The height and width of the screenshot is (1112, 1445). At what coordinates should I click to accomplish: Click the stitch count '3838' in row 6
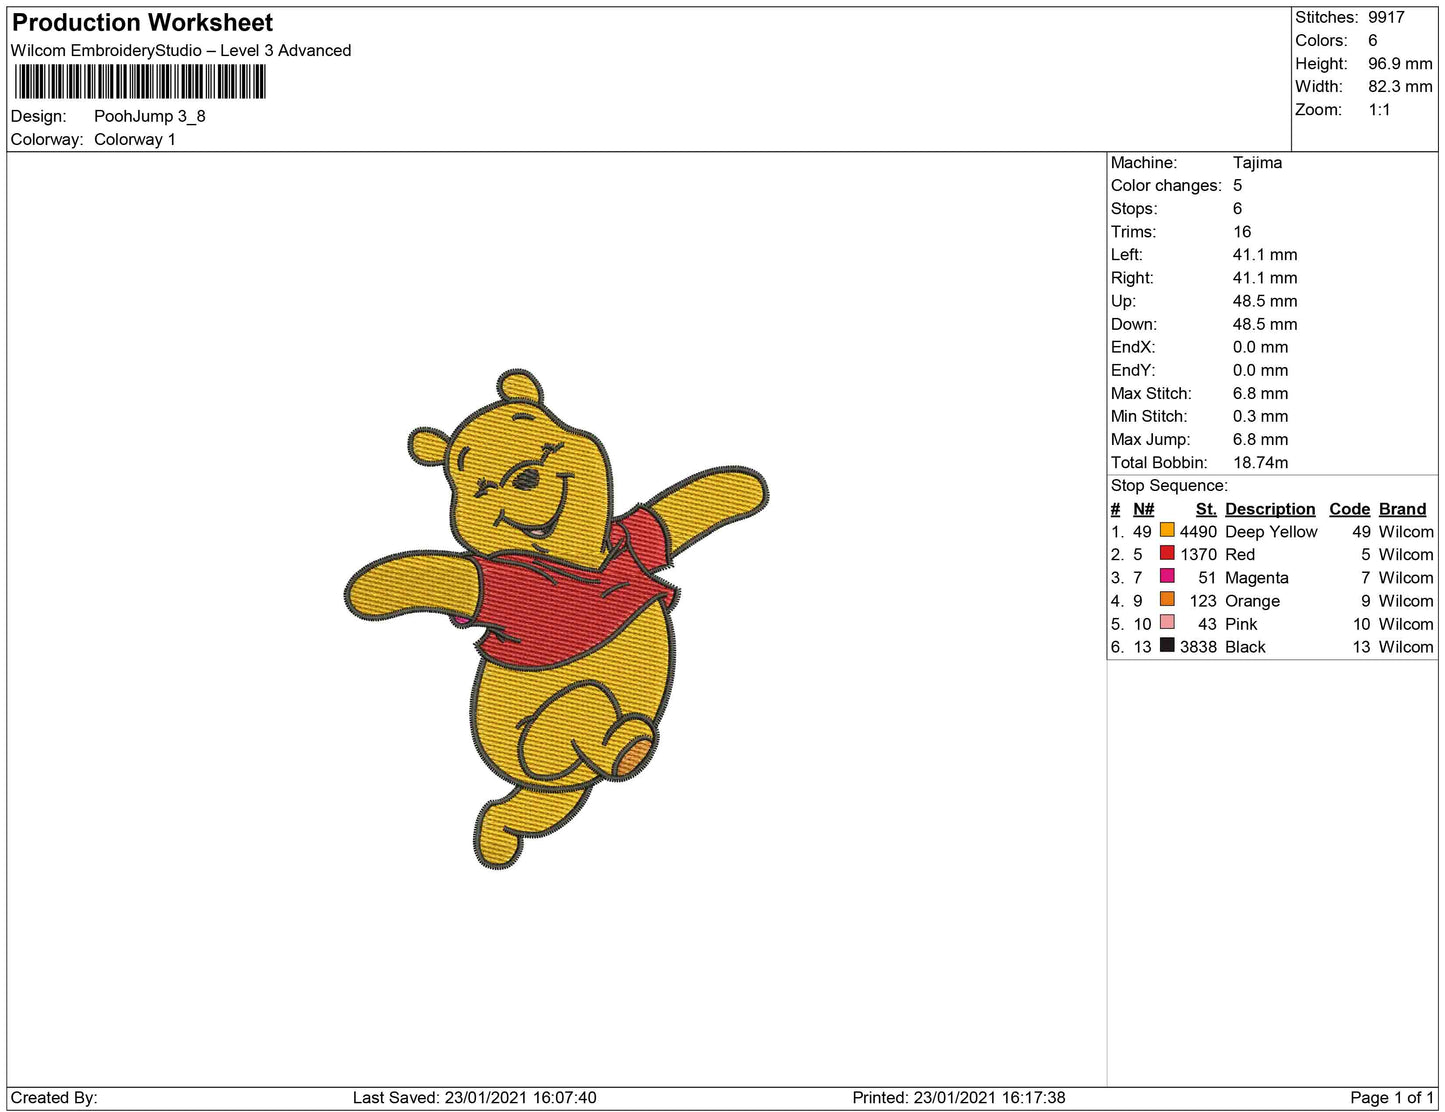pos(1198,647)
